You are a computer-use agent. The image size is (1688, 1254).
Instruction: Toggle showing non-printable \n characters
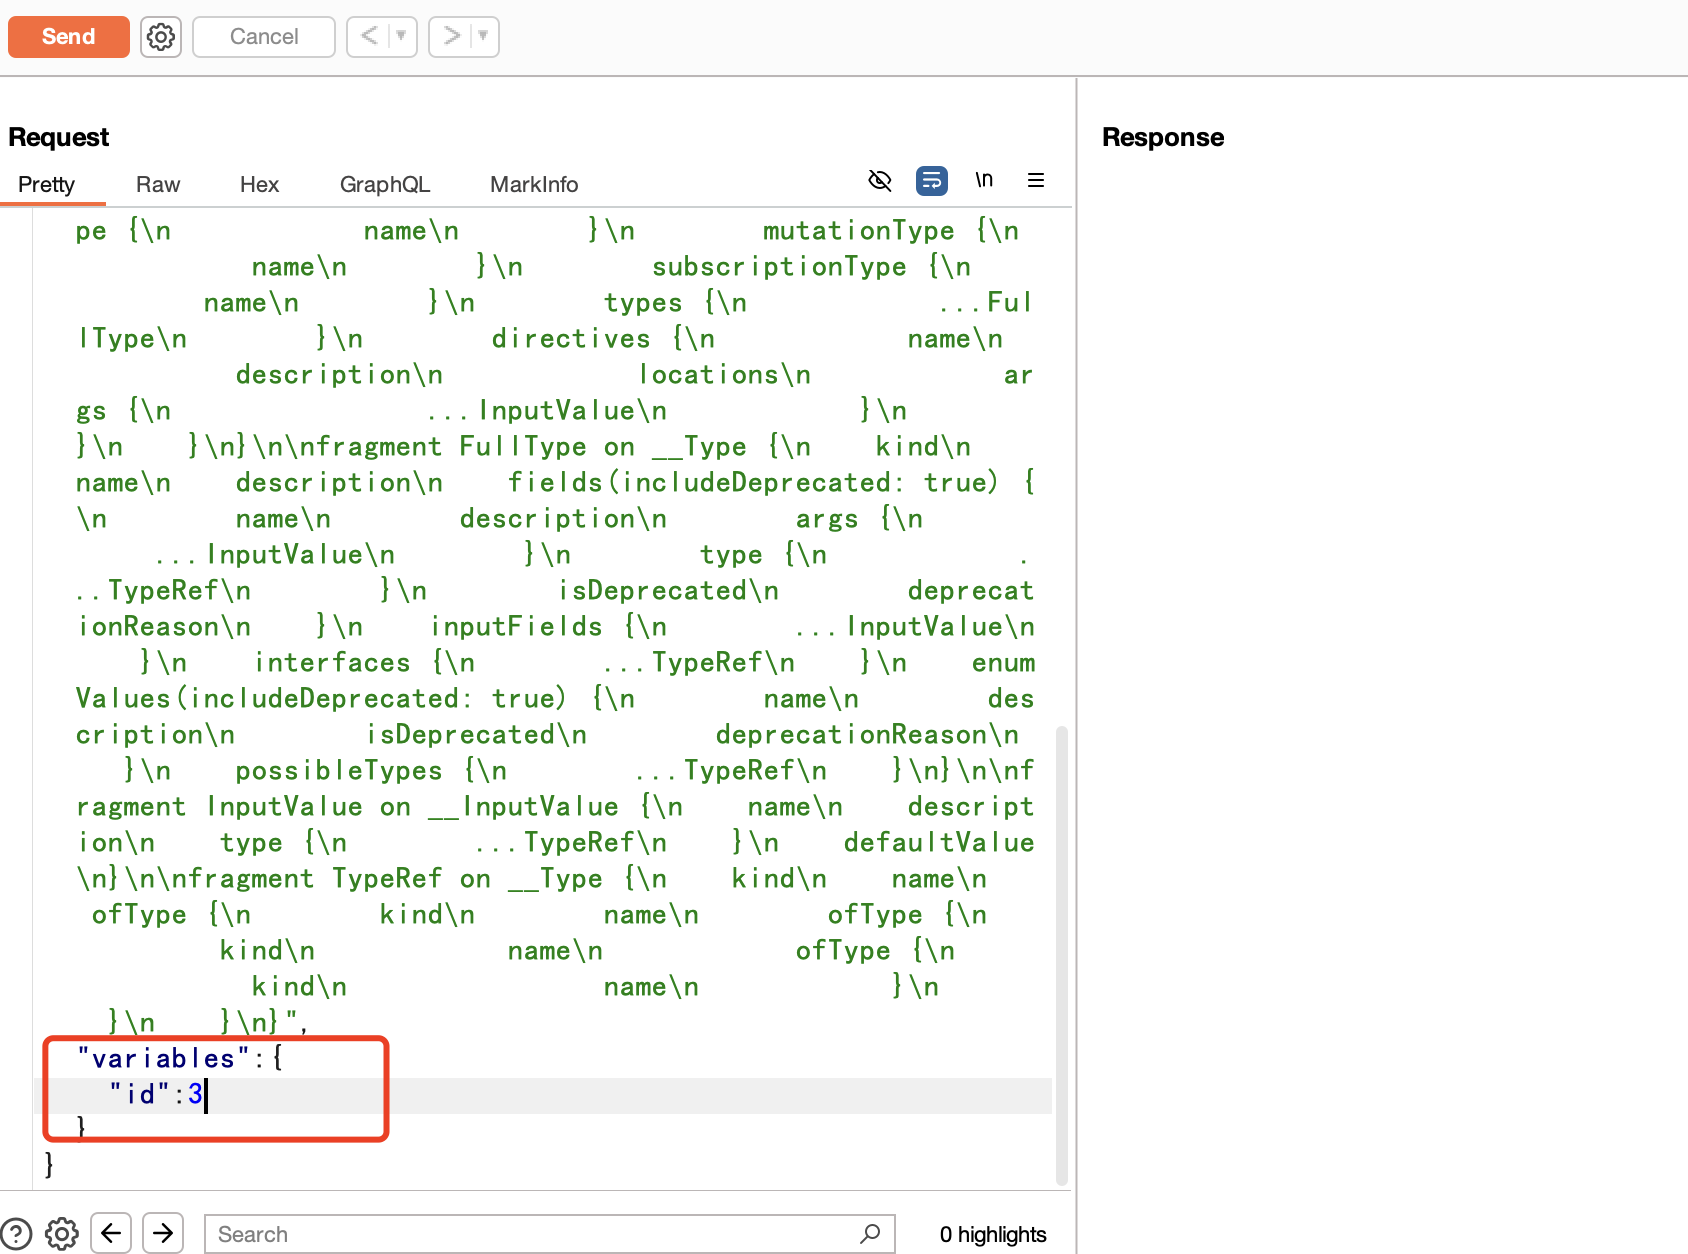point(984,180)
